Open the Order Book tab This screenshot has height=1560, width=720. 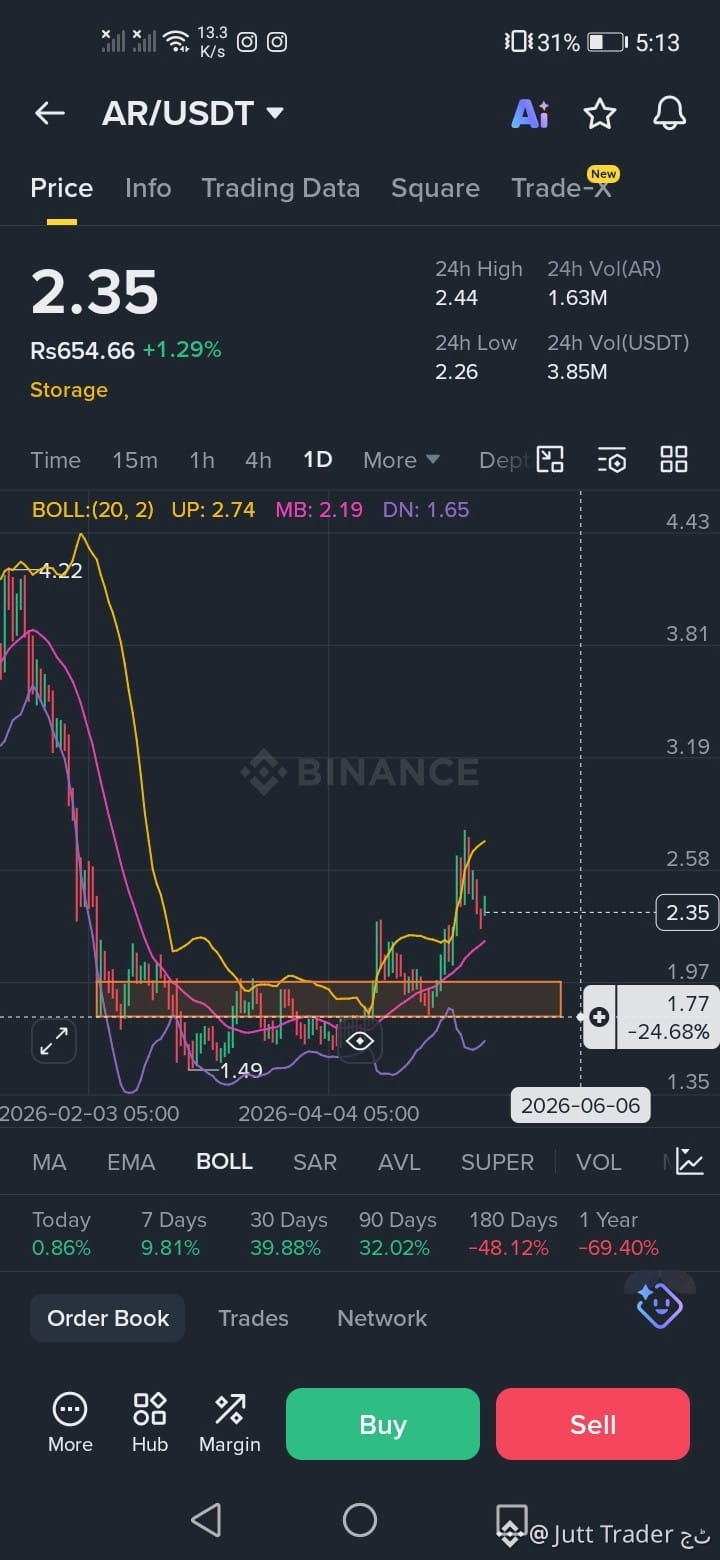coord(108,1318)
